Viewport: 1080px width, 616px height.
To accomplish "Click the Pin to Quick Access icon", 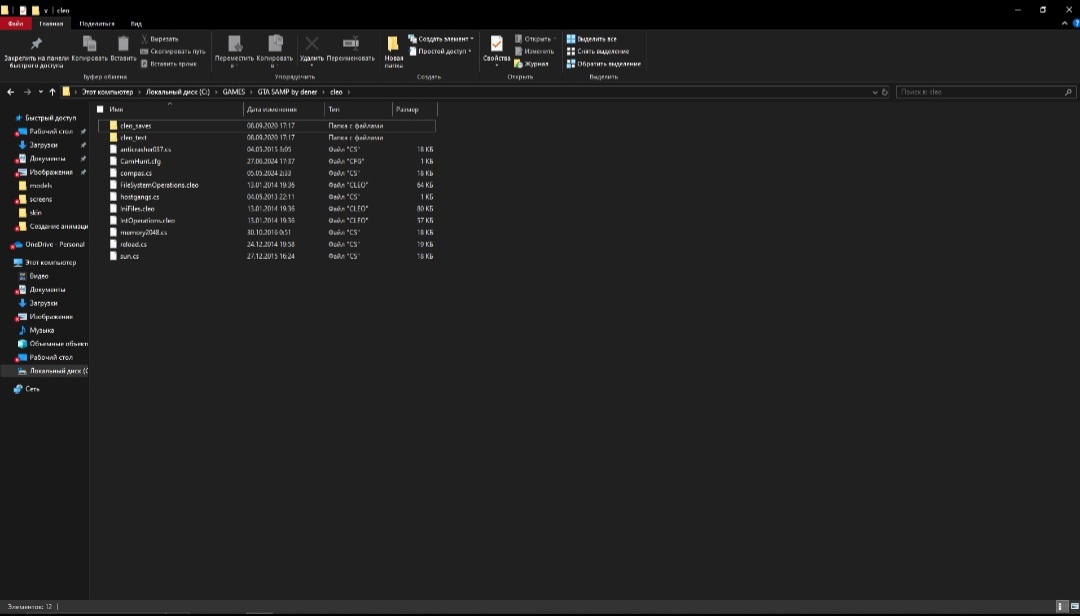I will 37,44.
